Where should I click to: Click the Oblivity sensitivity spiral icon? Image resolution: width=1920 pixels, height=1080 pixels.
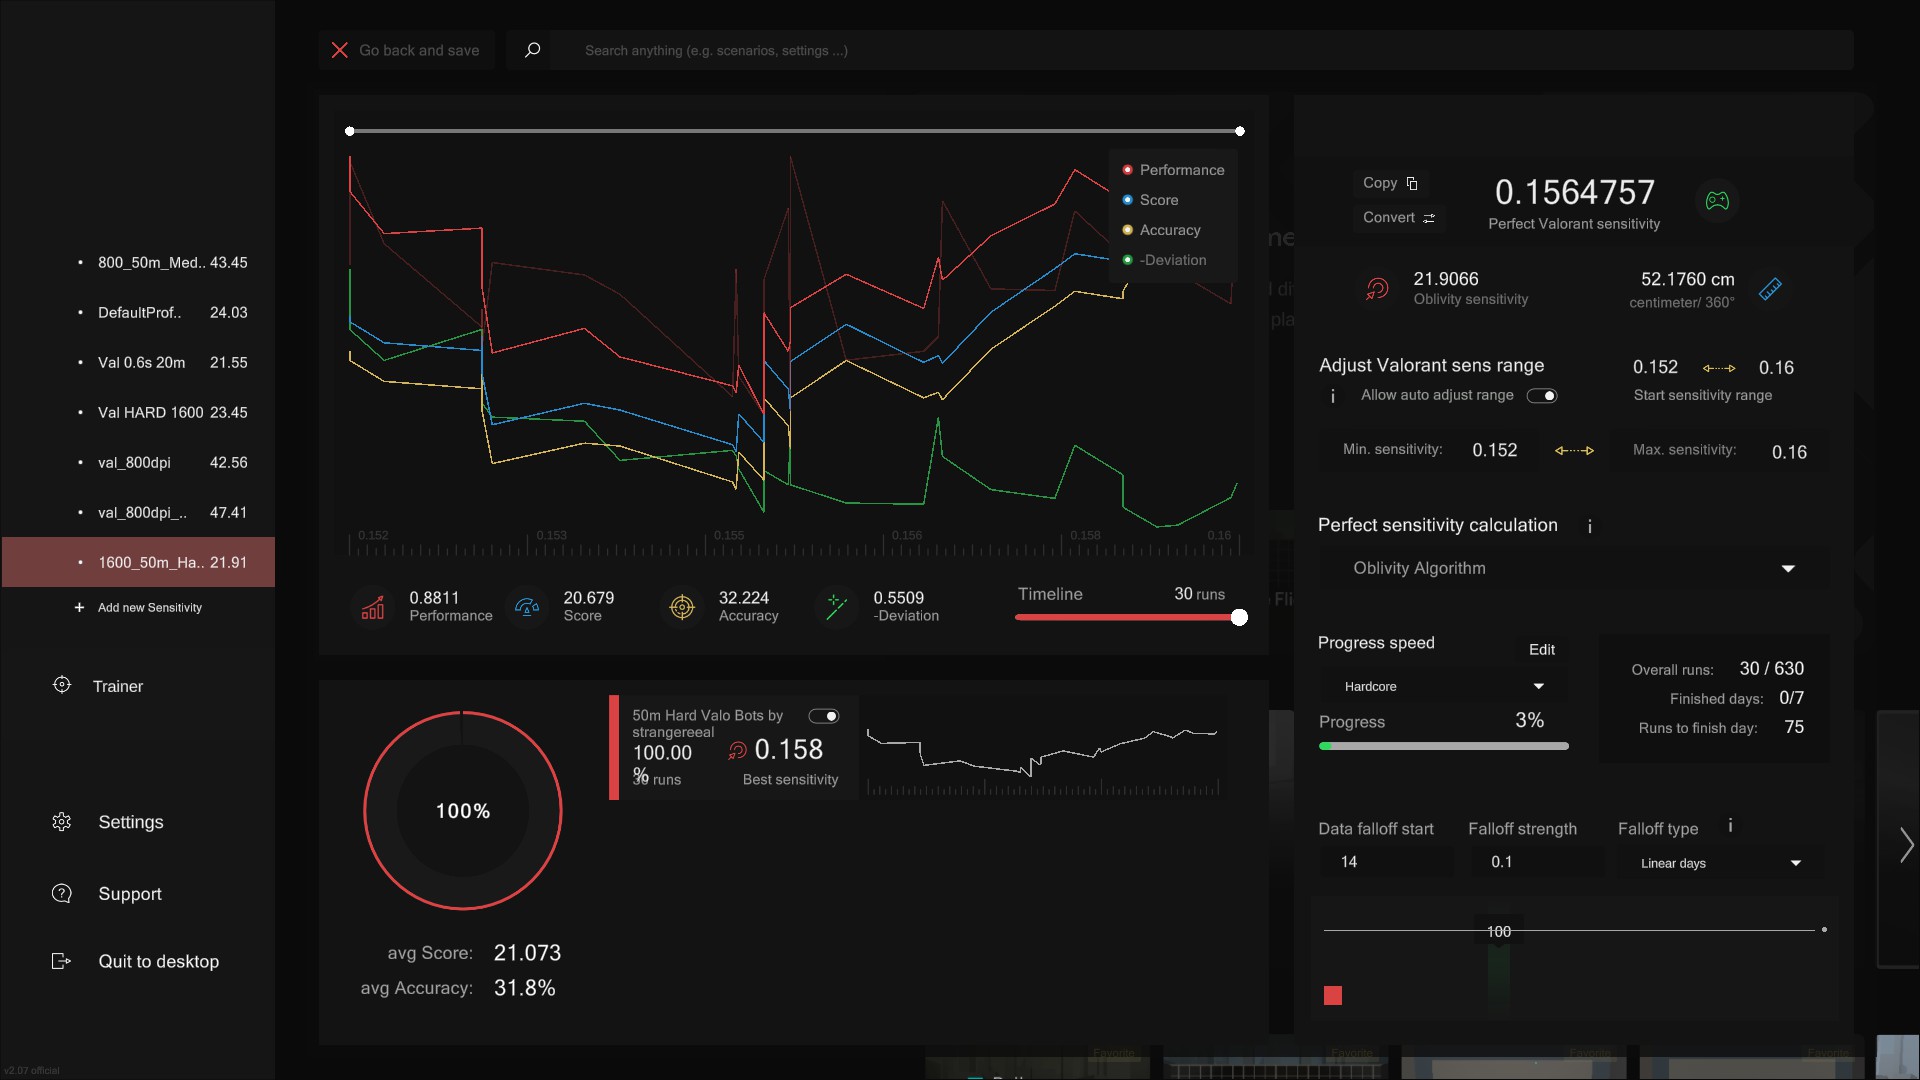(x=1377, y=289)
